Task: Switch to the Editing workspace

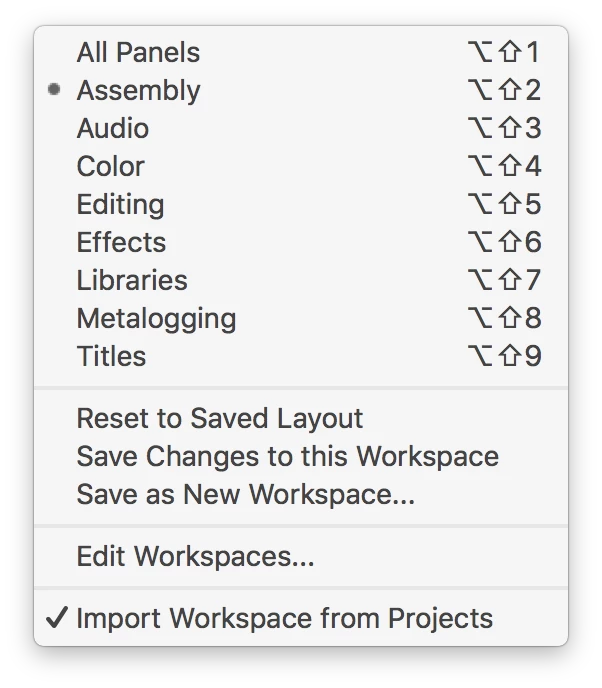Action: 120,205
